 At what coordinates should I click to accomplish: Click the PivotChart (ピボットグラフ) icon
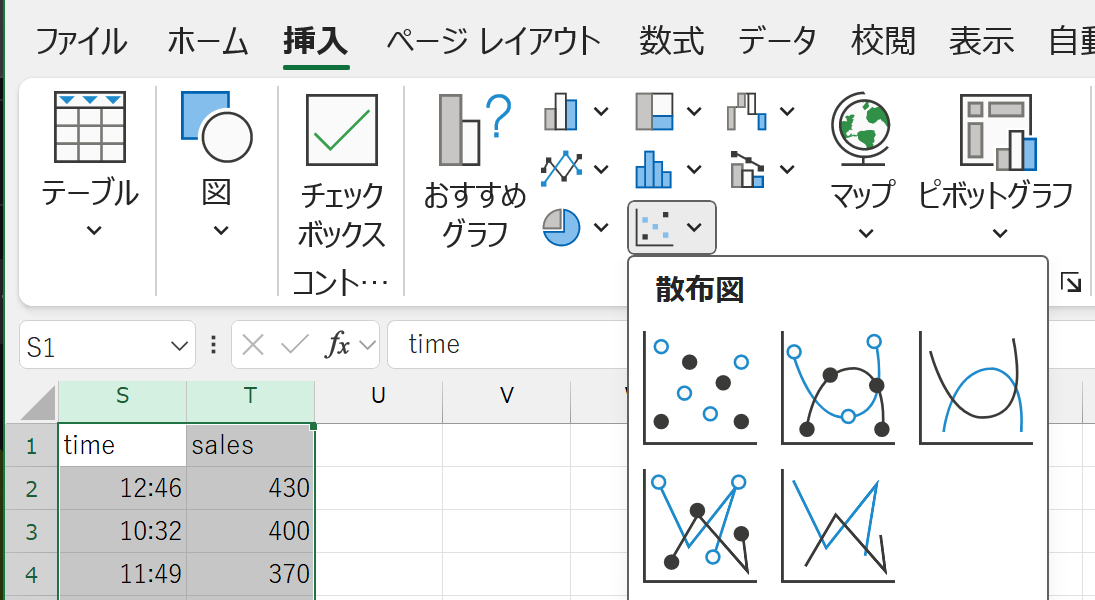996,130
